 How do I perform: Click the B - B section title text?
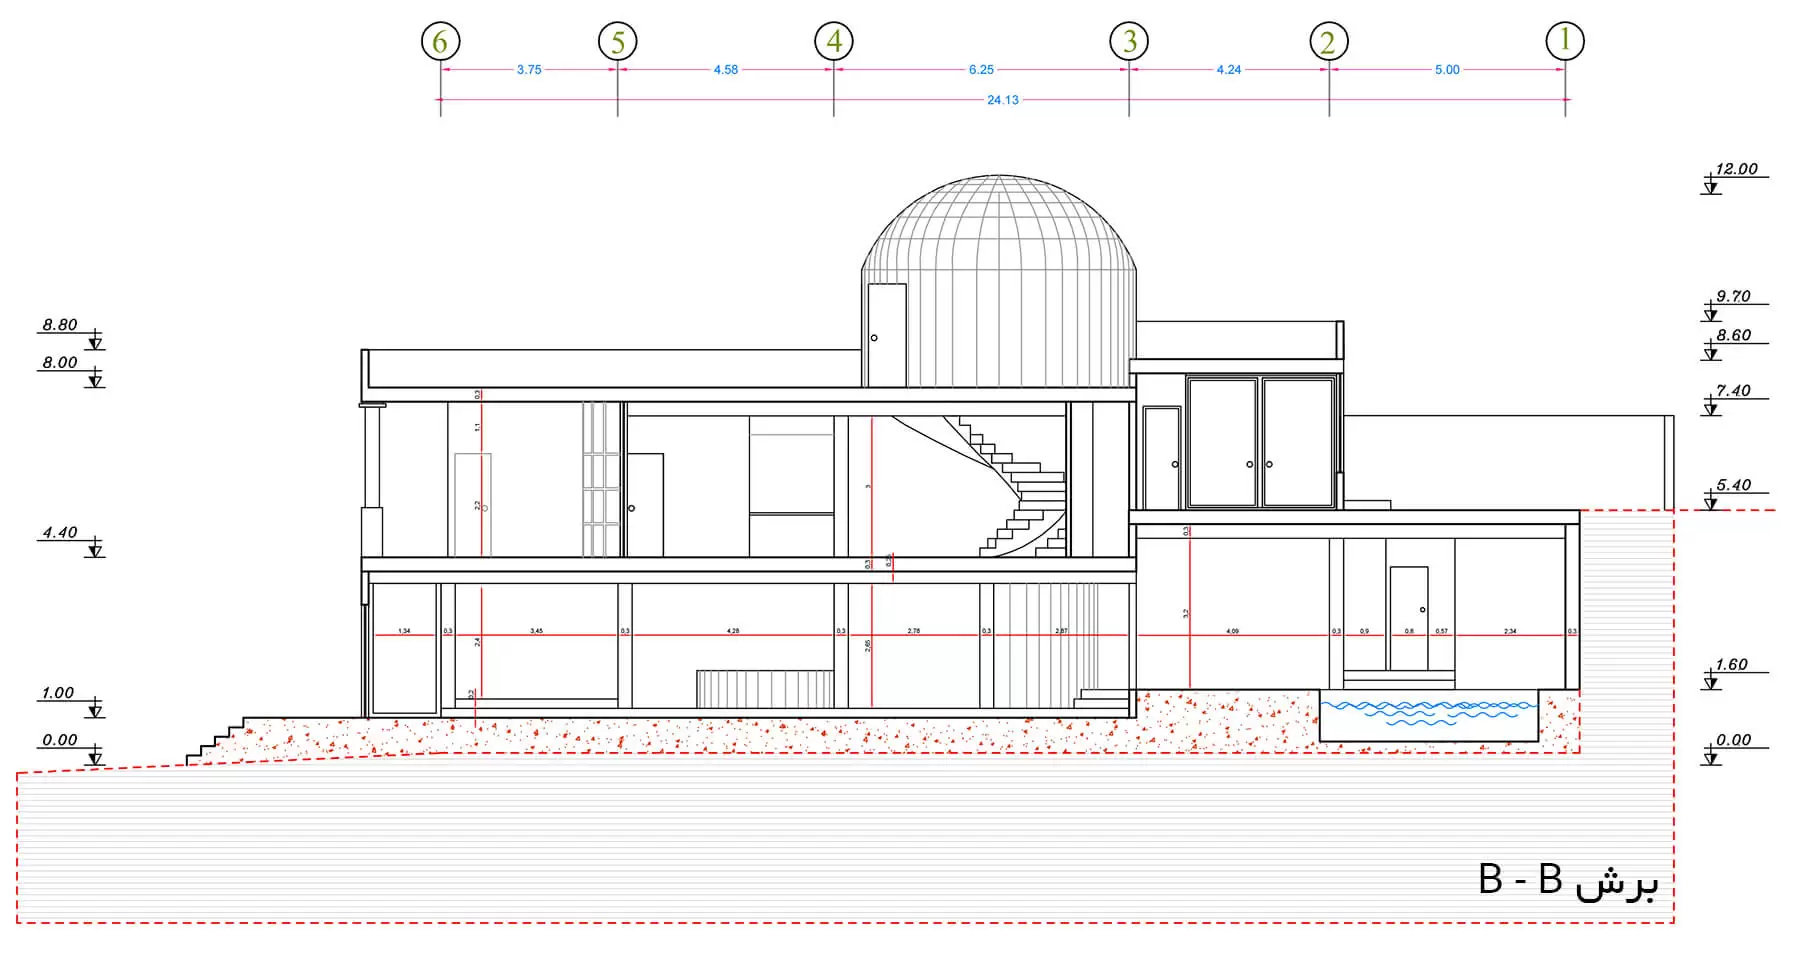(x=1567, y=880)
